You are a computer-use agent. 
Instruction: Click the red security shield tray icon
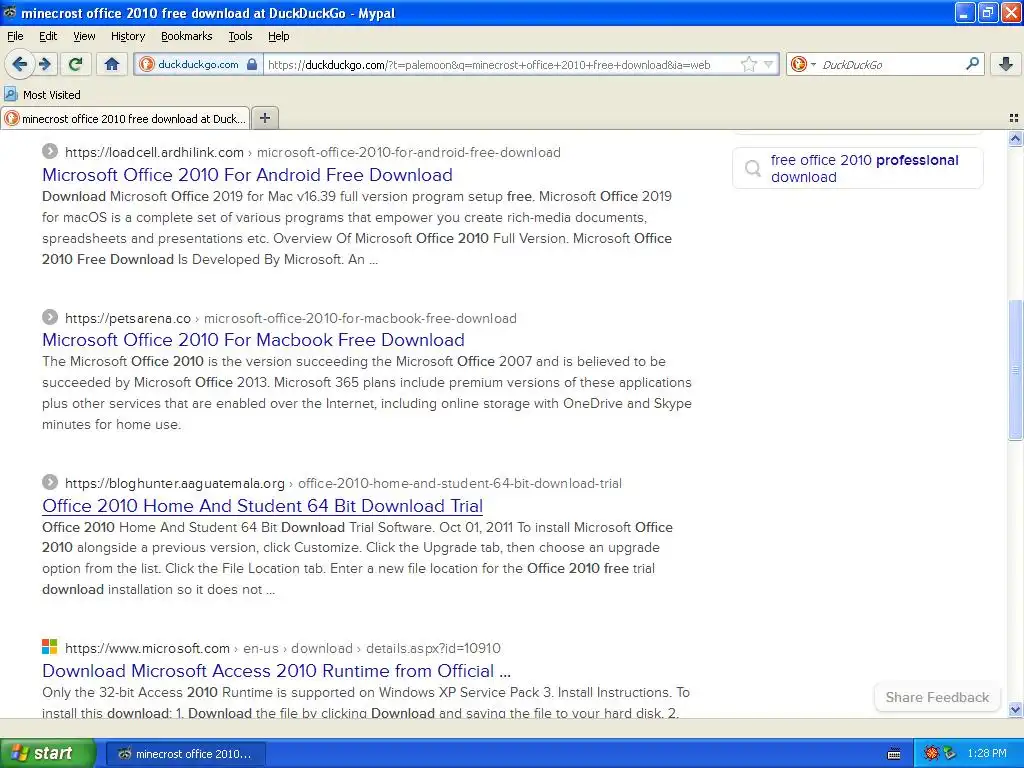point(932,753)
